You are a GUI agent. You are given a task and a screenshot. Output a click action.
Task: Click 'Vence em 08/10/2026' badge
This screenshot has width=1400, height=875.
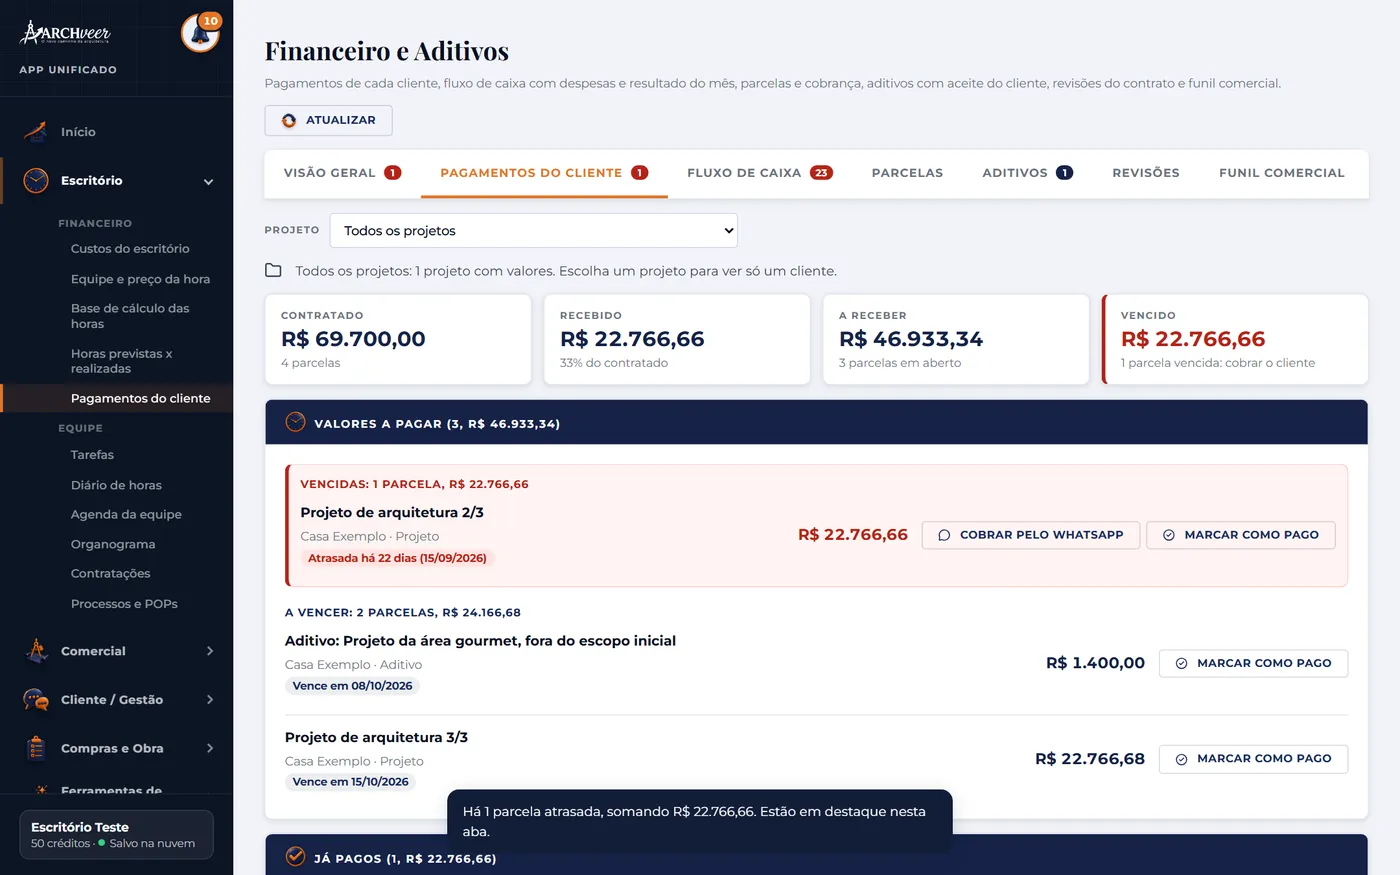point(352,686)
